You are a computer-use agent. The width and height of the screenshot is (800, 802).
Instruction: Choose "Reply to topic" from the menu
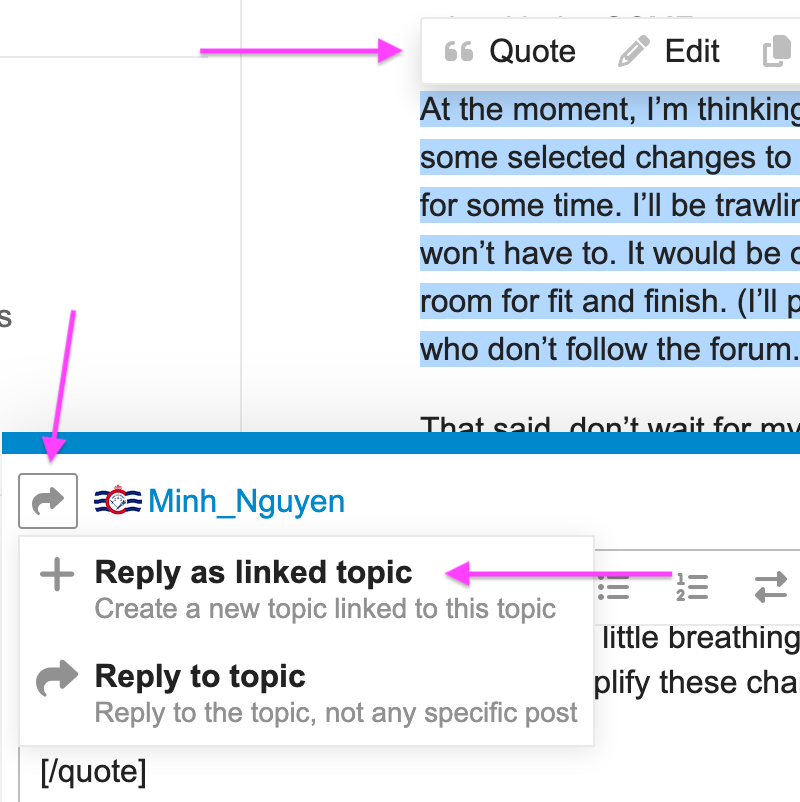tap(200, 677)
